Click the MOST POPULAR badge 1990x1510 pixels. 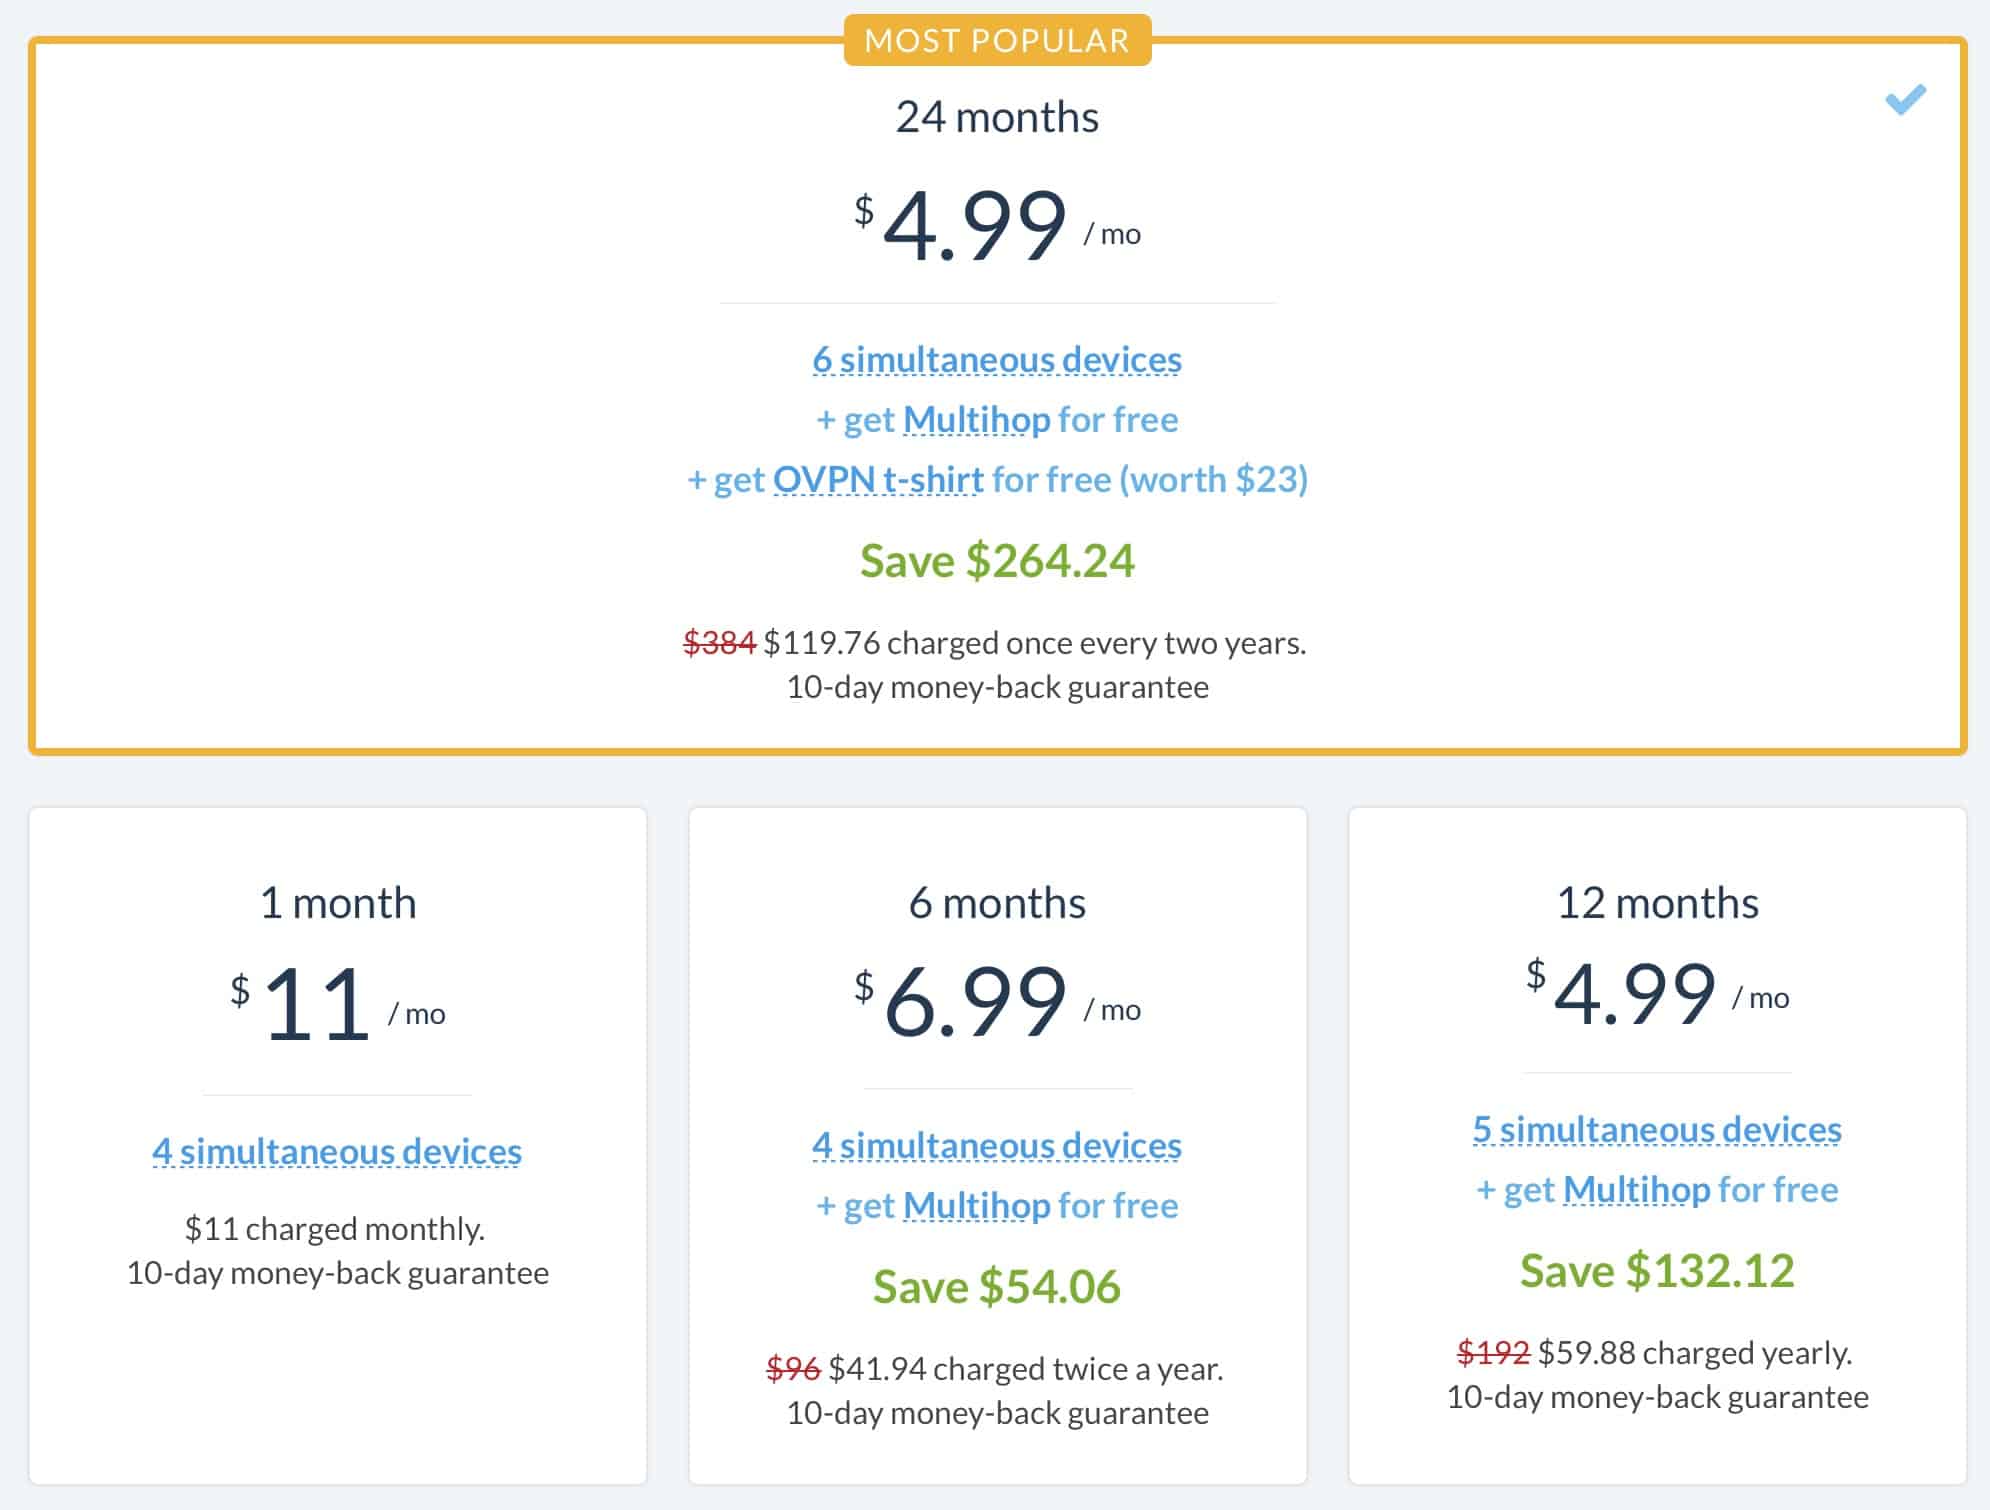tap(997, 40)
